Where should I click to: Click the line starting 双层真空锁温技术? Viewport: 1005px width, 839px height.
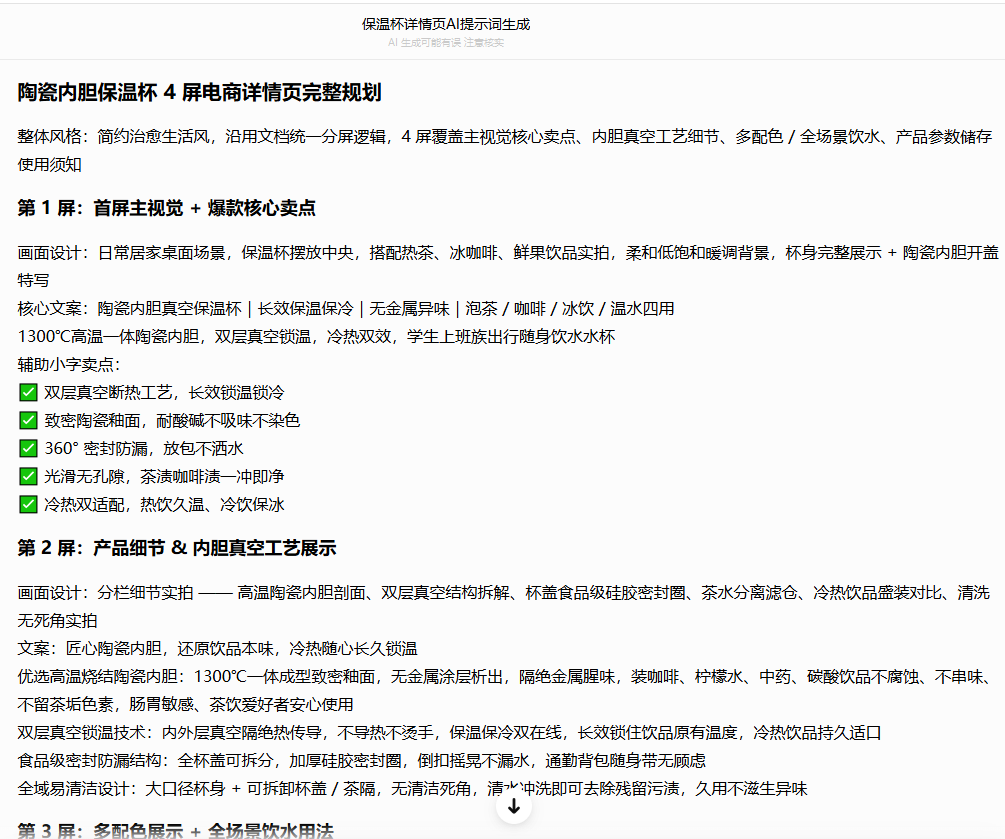[x=449, y=733]
